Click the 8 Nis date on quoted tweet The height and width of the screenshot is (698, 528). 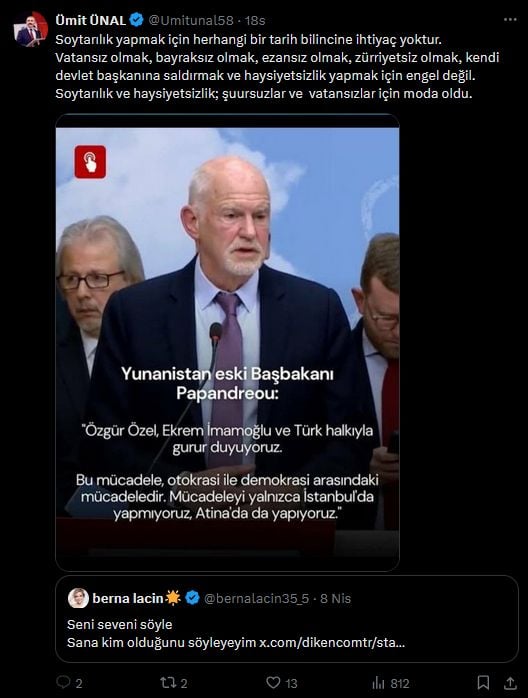click(336, 599)
